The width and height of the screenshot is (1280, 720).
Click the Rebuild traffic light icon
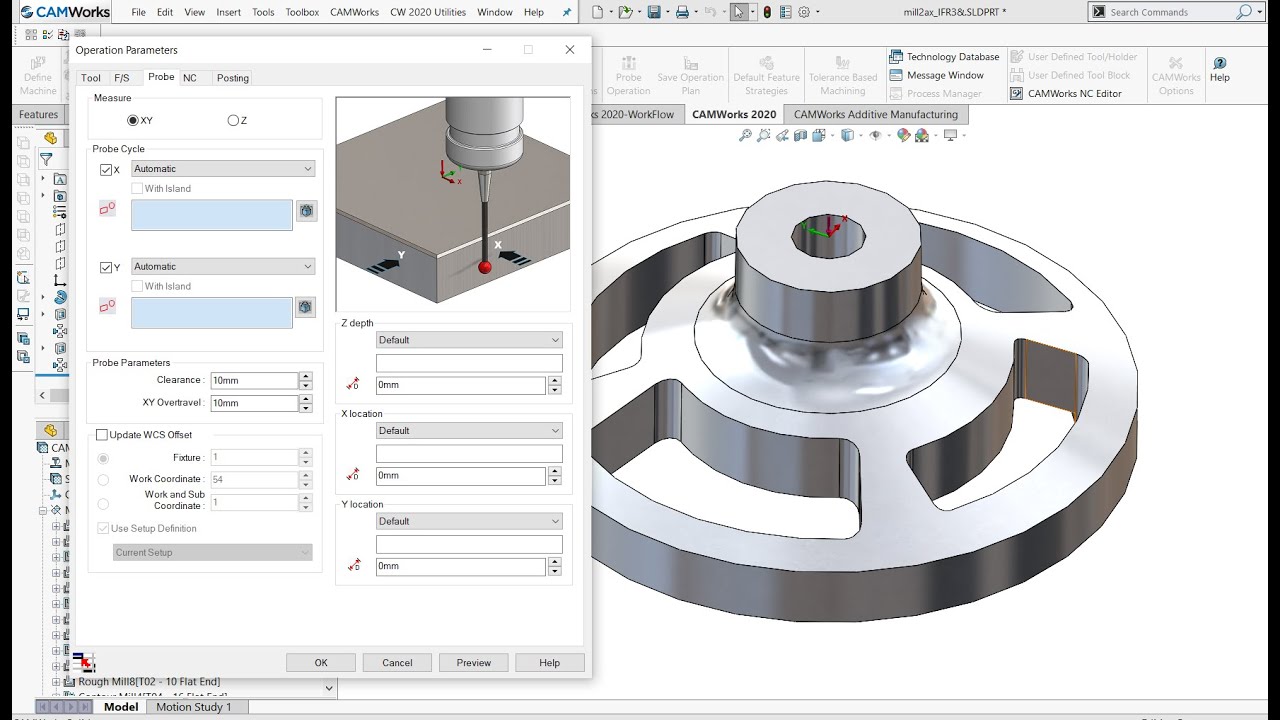coord(767,12)
